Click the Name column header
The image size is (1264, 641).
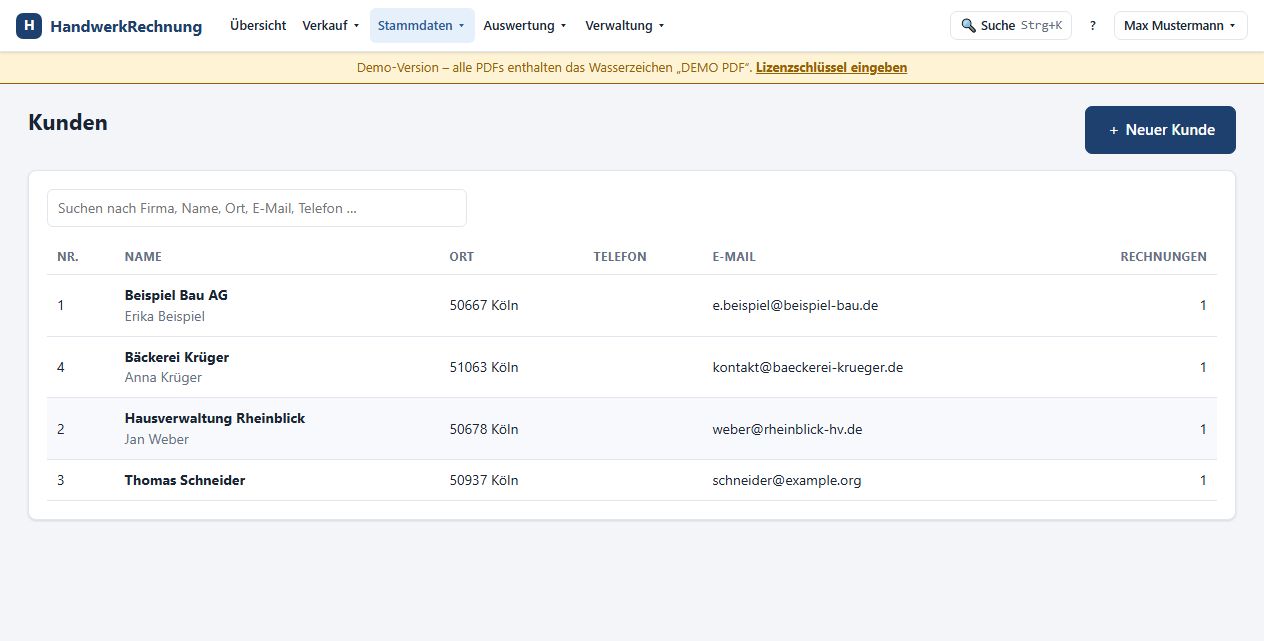coord(143,257)
